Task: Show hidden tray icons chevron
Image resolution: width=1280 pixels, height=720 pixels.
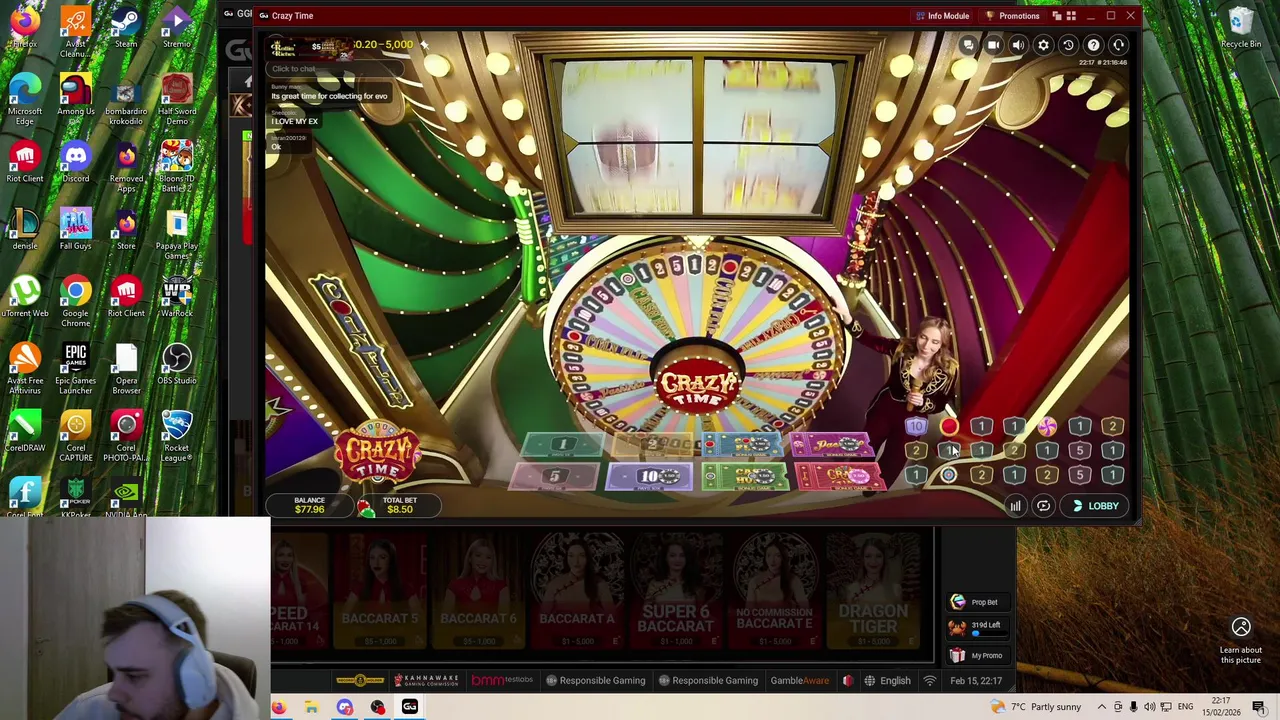Action: (1100, 707)
